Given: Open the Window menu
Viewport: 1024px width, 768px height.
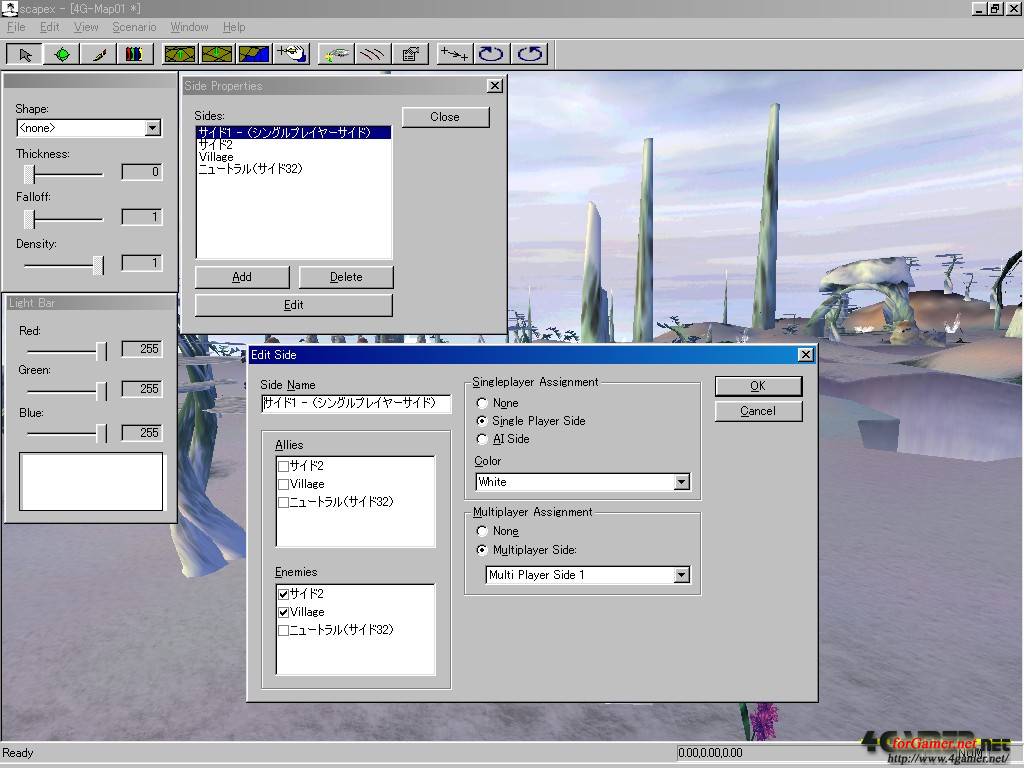Looking at the screenshot, I should click(189, 27).
